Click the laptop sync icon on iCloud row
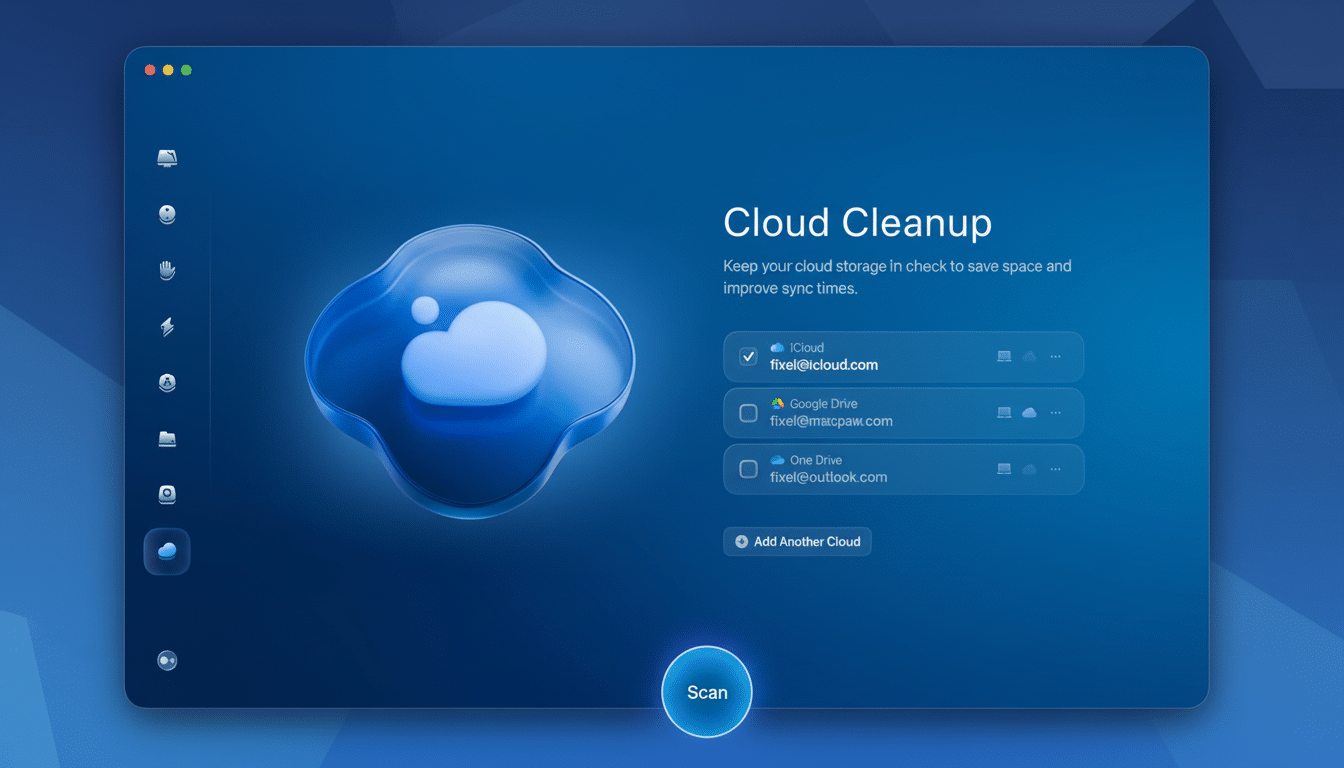1344x768 pixels. (1003, 355)
